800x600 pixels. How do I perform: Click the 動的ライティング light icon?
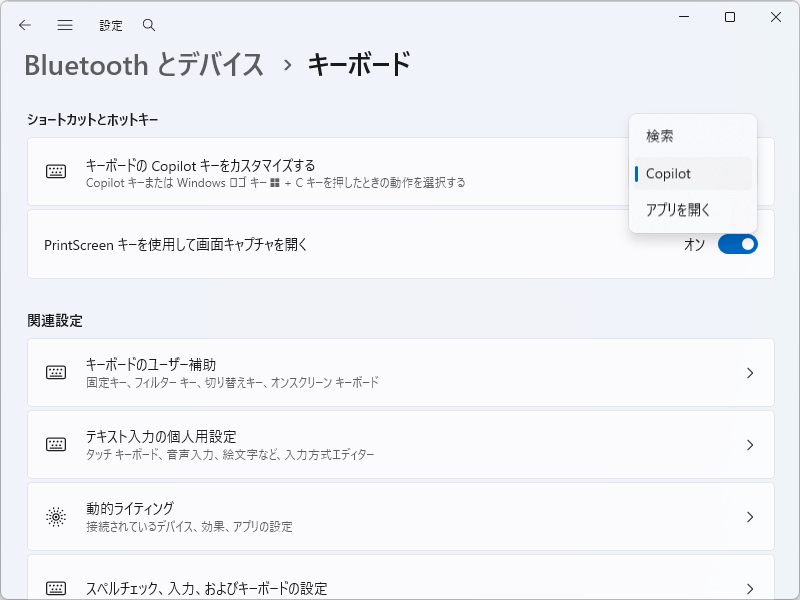56,517
